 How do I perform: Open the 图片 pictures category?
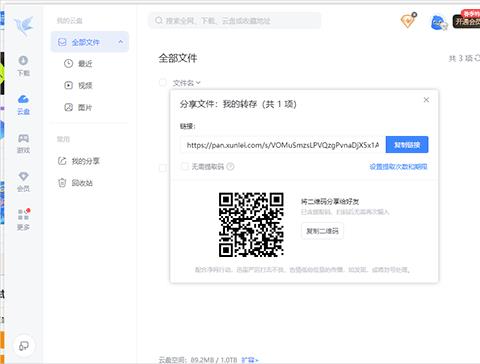79,107
